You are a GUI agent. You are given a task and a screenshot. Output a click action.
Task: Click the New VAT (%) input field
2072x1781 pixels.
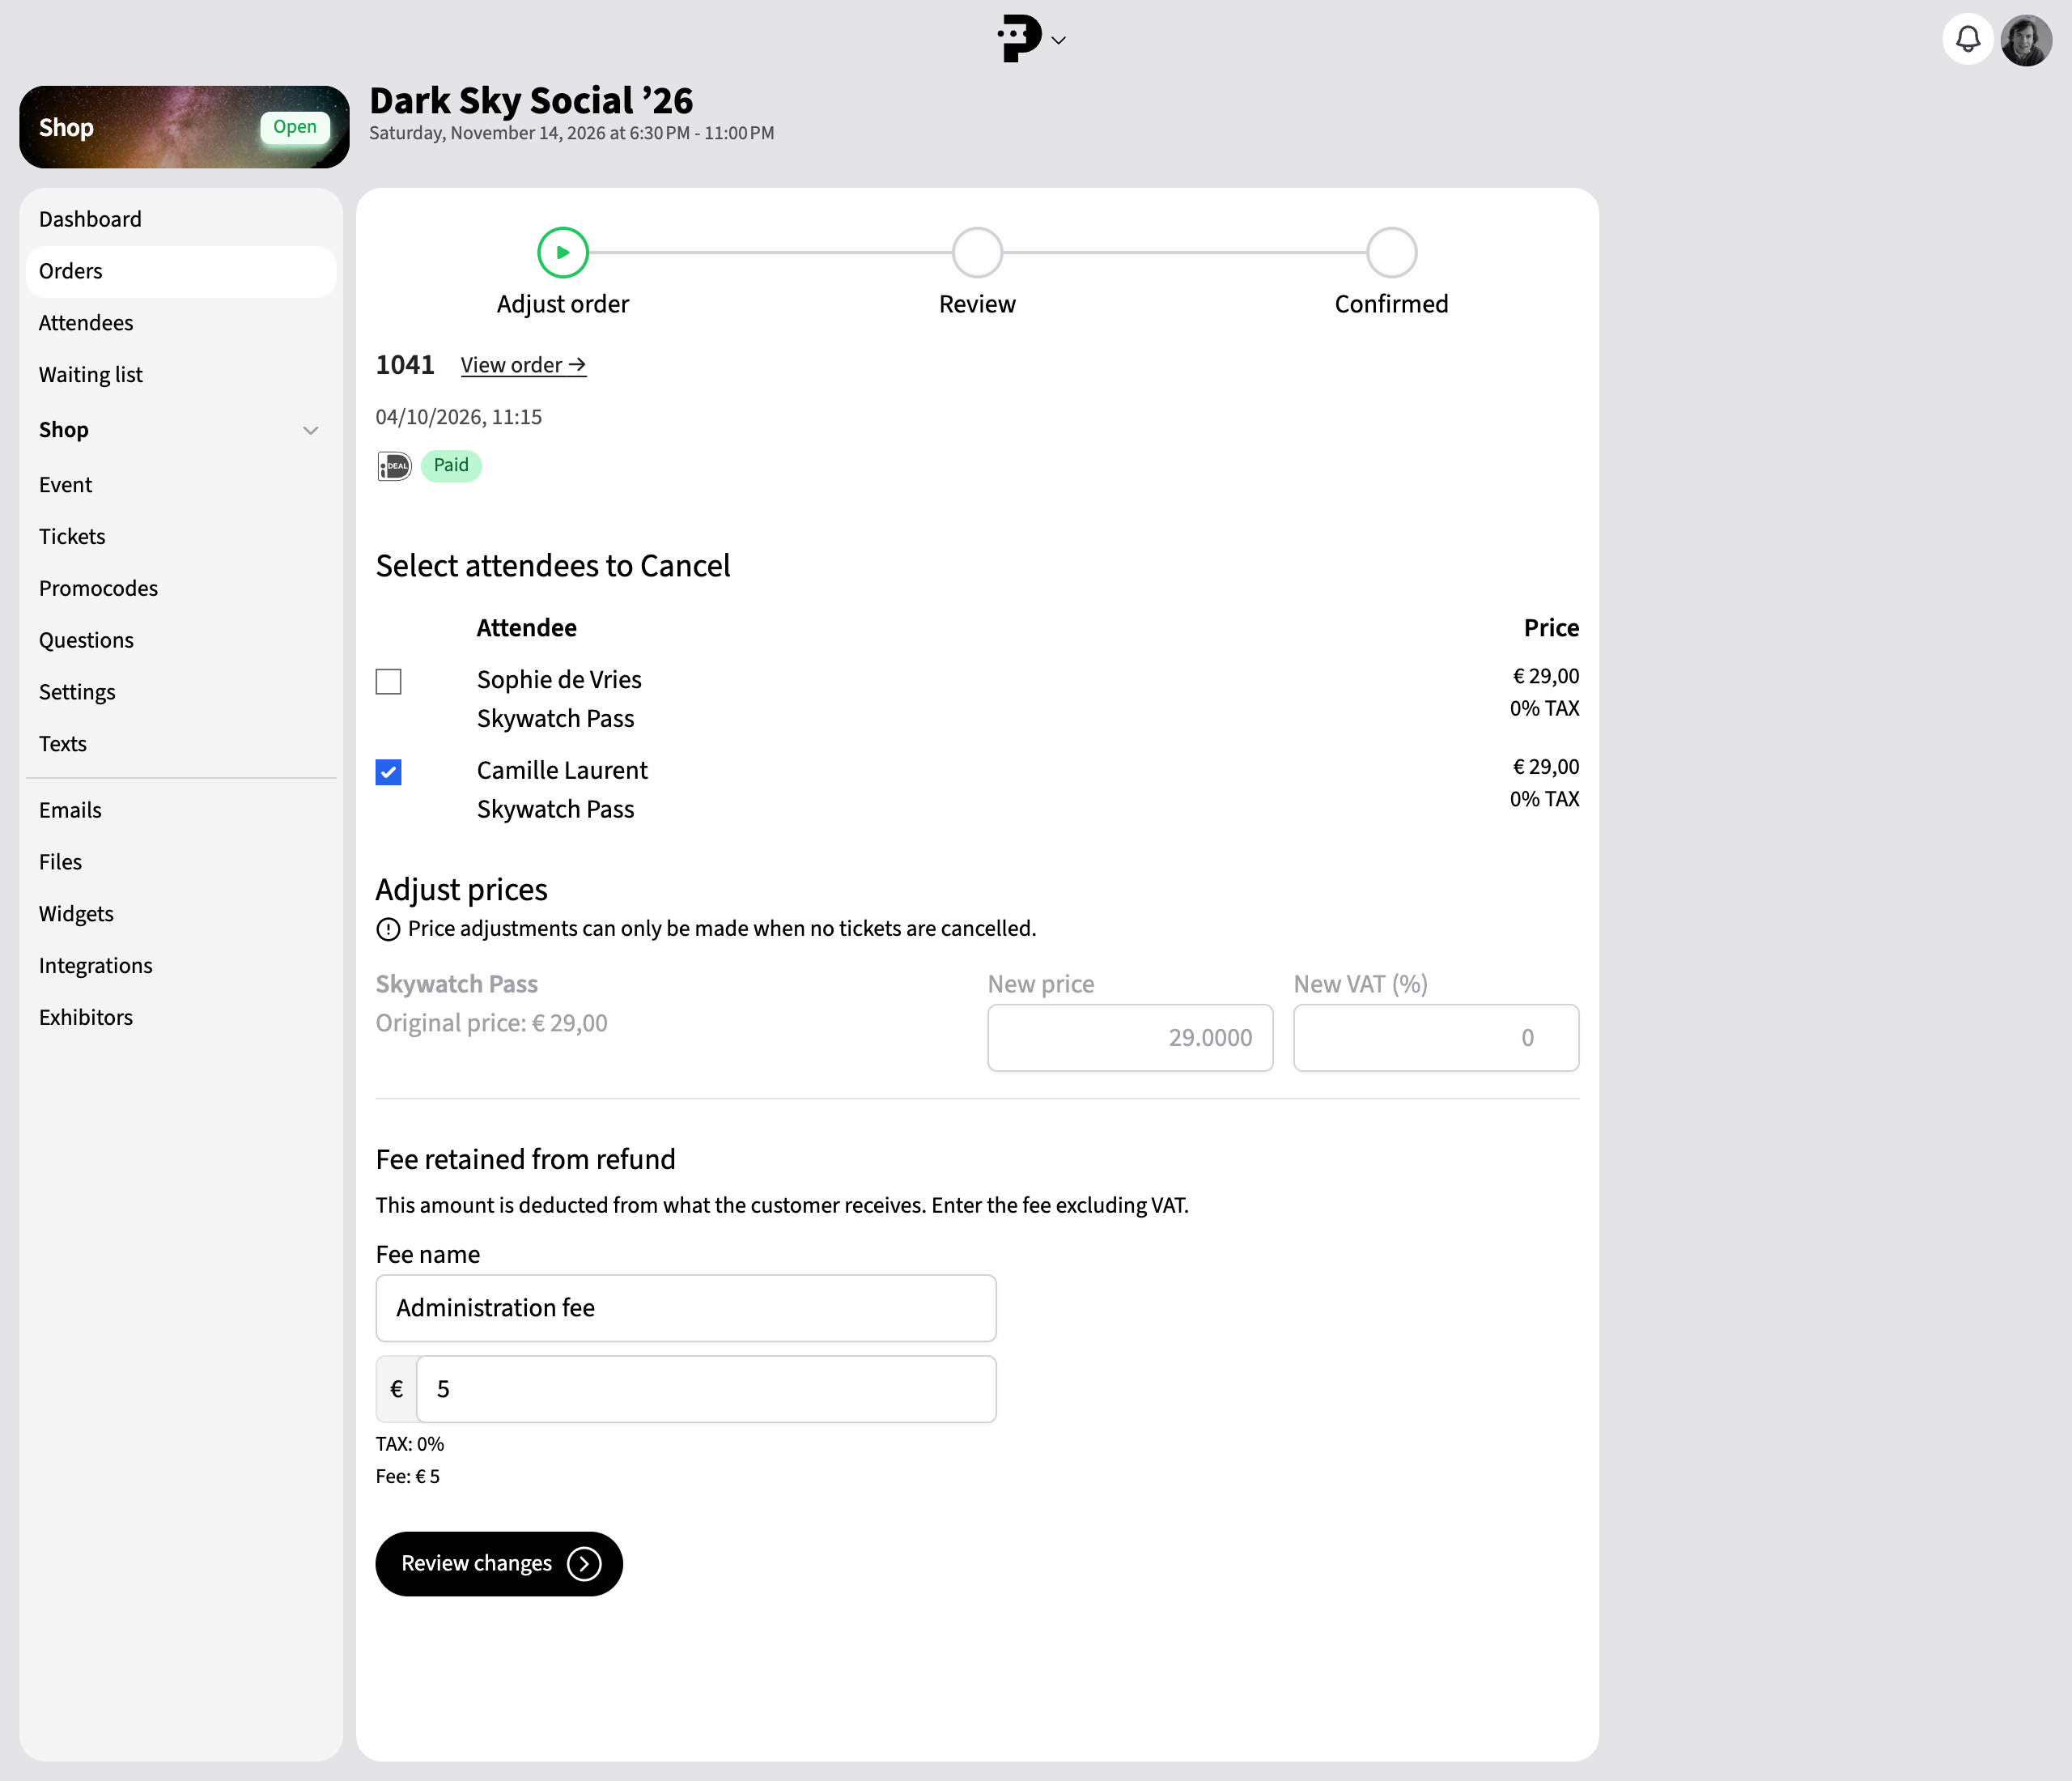(x=1436, y=1038)
